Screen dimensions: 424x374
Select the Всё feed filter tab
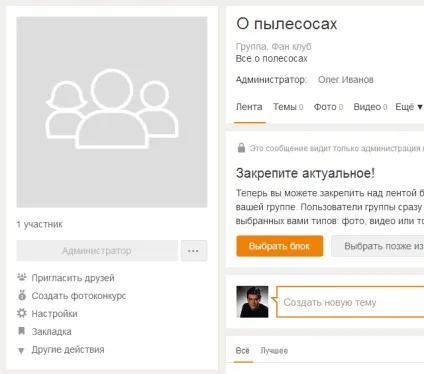click(242, 351)
